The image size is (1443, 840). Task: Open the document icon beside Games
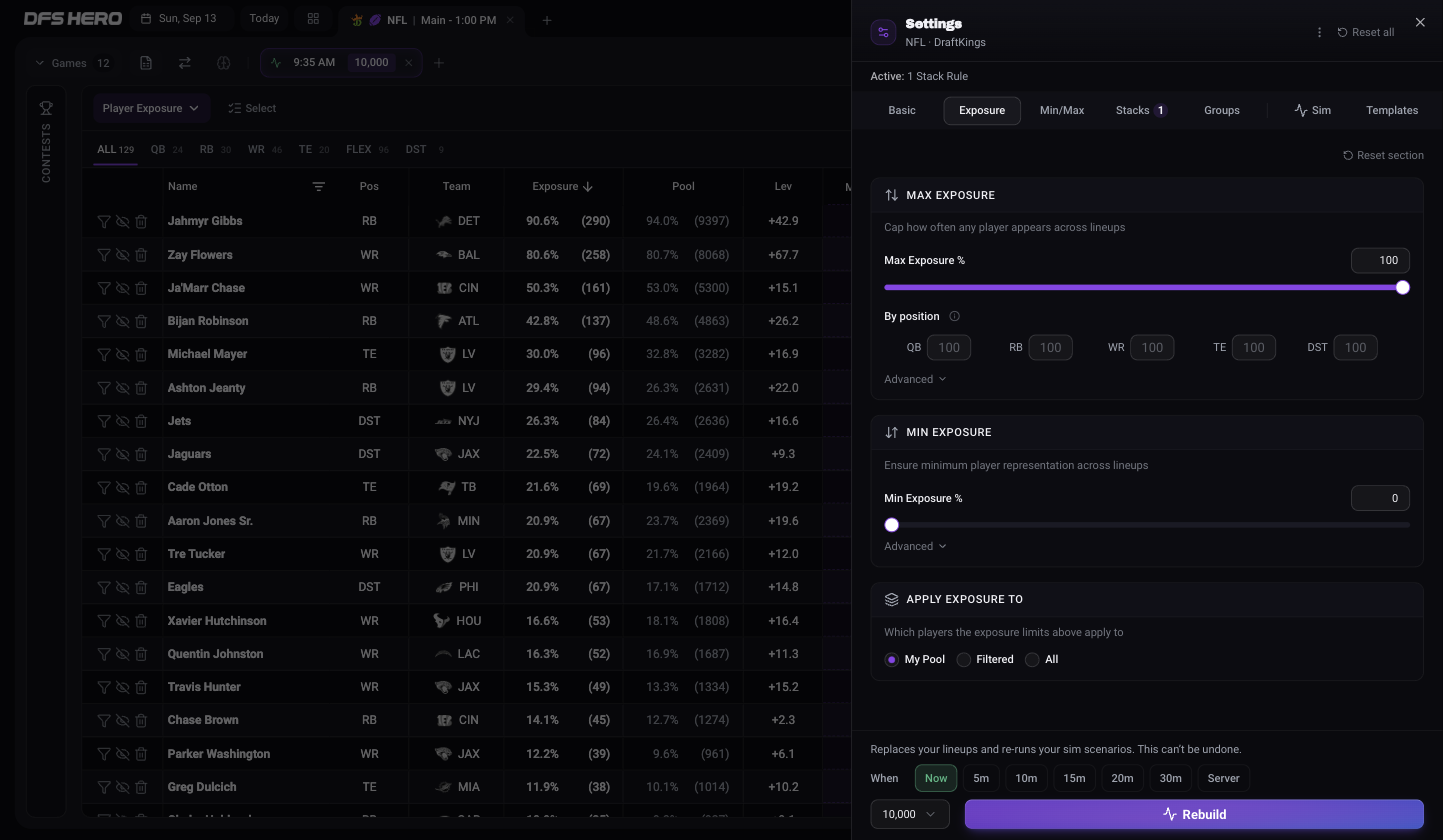146,63
